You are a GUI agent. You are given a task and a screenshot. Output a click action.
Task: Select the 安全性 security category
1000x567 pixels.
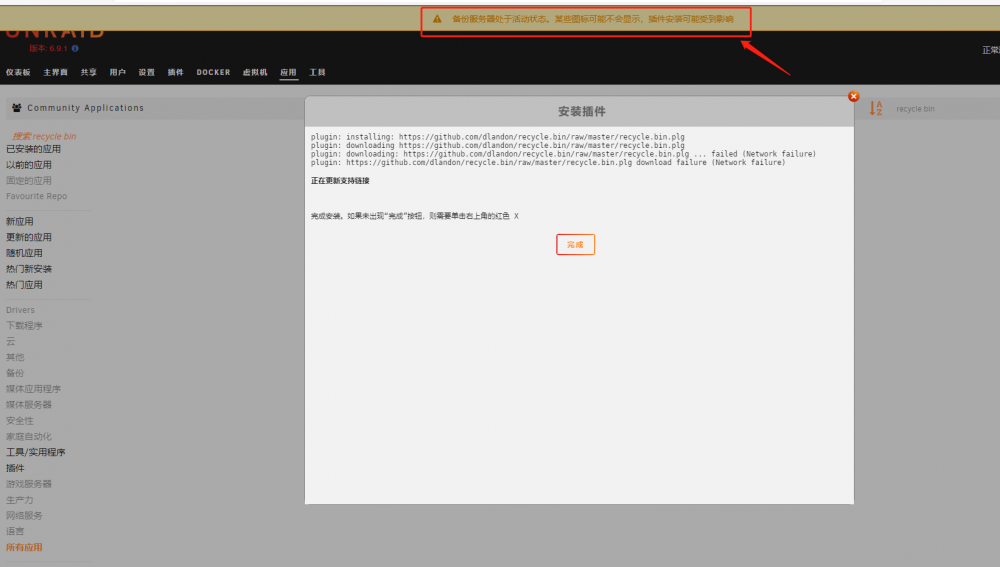click(20, 421)
